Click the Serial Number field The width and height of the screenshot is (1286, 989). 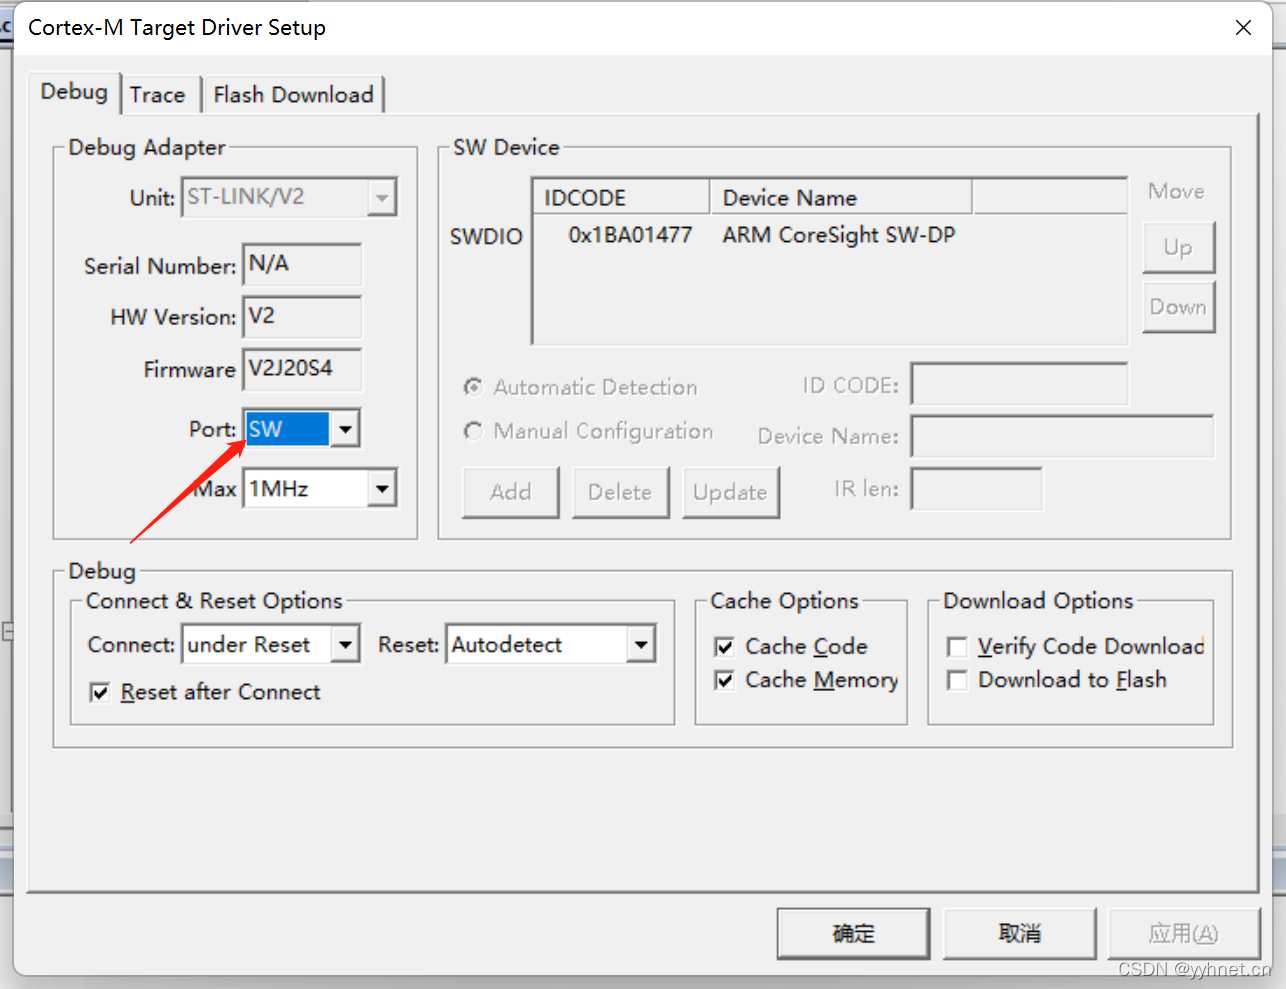302,264
